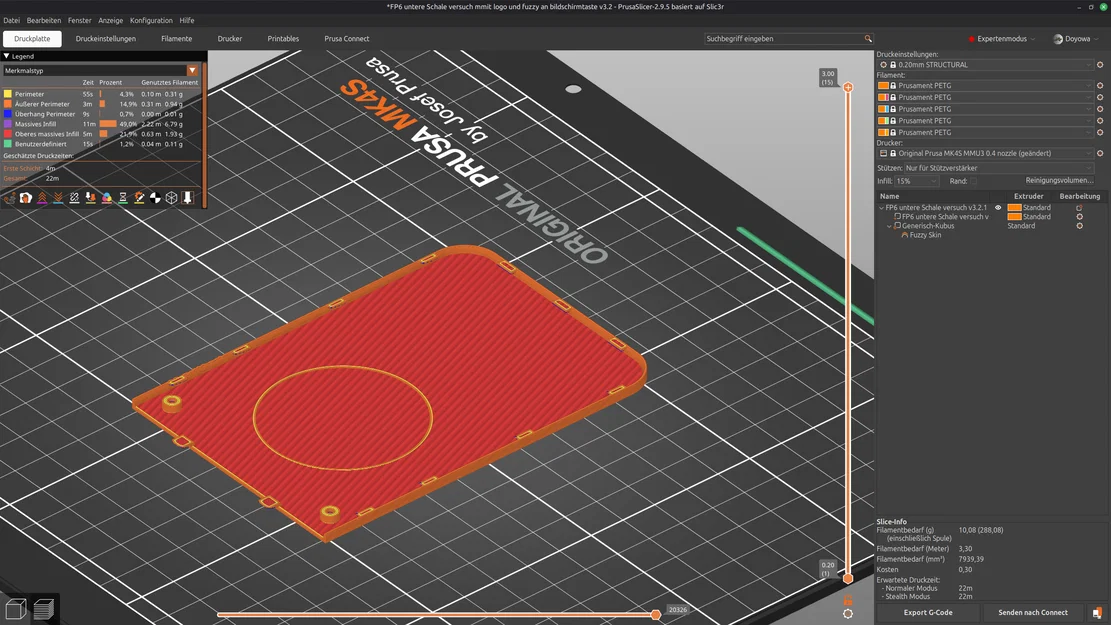This screenshot has width=1111, height=625.
Task: Open Hilfe menu
Action: pyautogui.click(x=187, y=21)
